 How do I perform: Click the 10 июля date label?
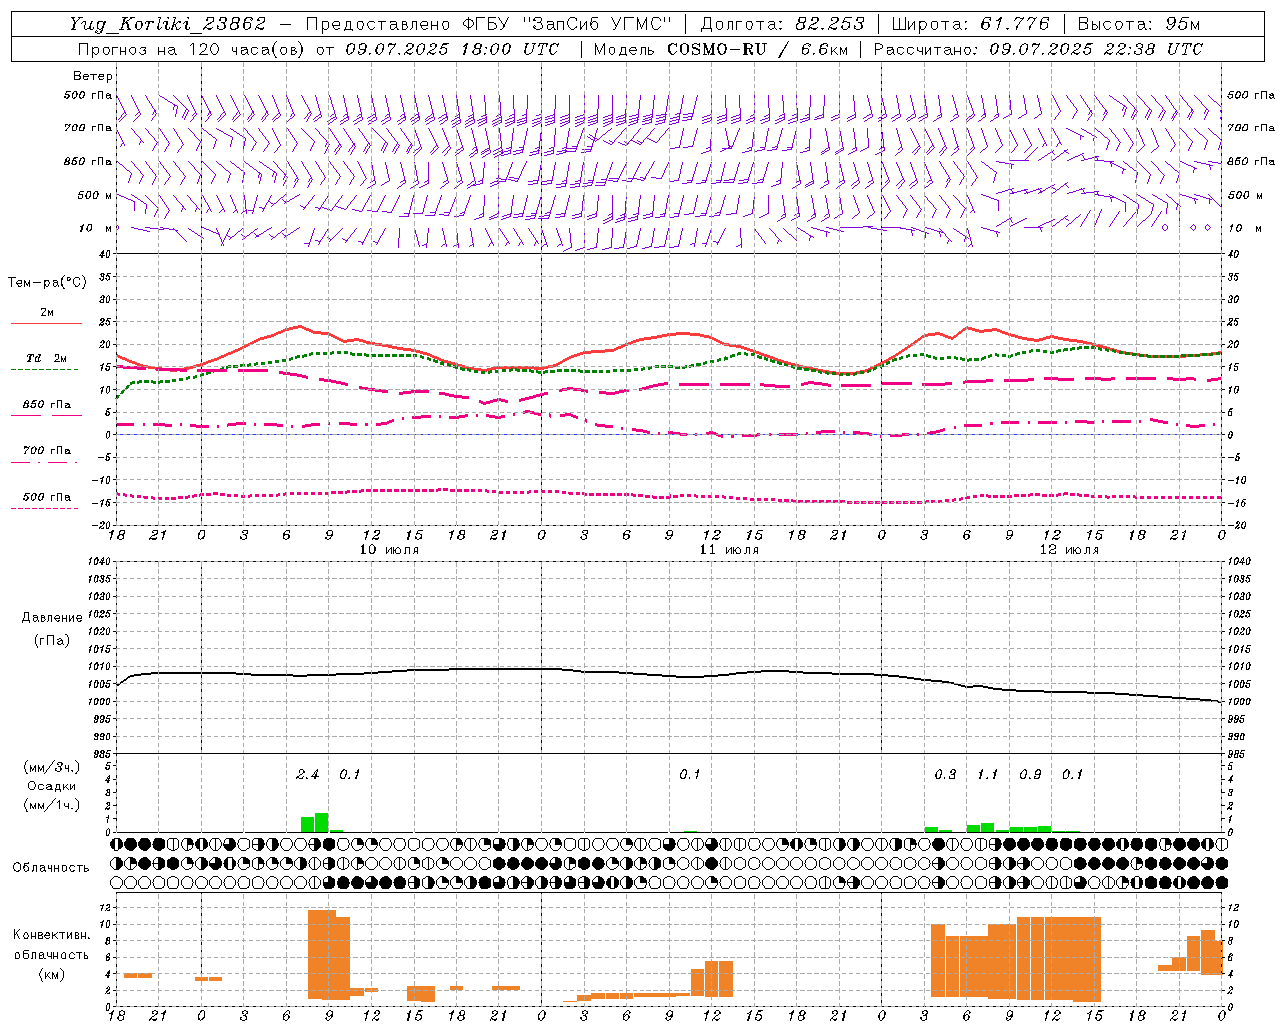pos(389,550)
